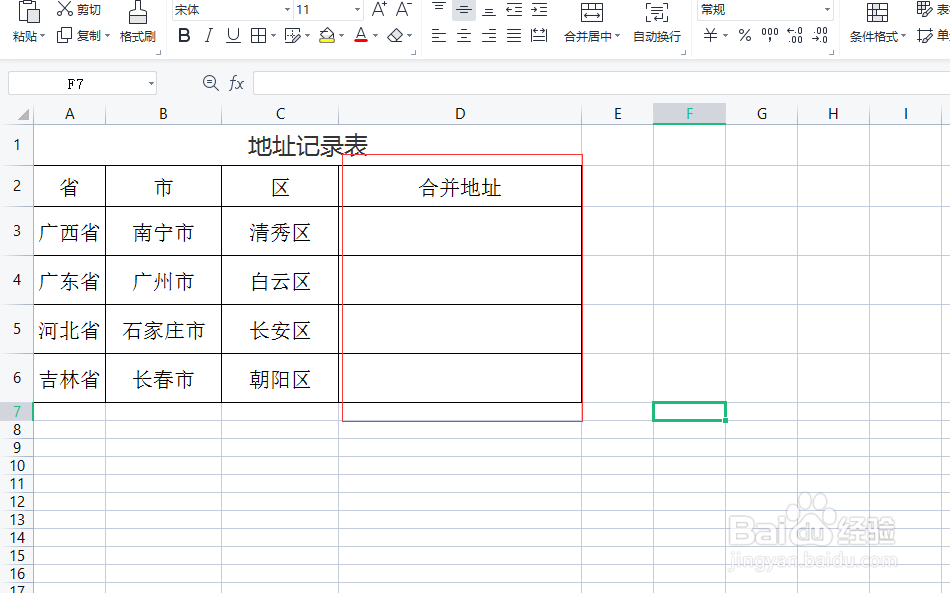Decrease font size with A- icon

[404, 9]
